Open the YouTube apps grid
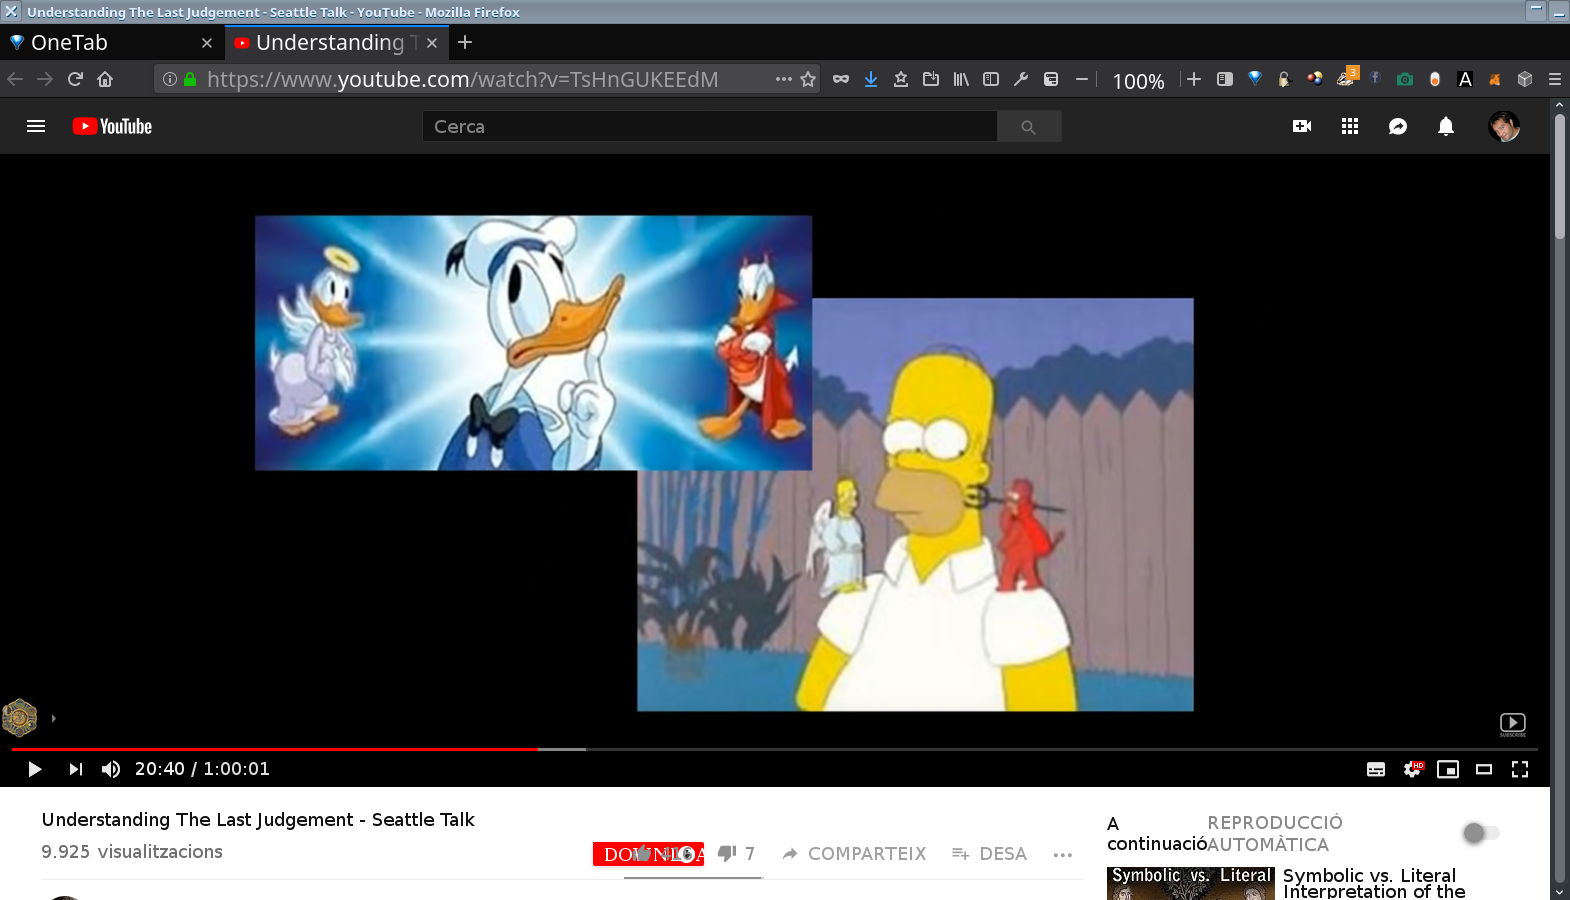 pyautogui.click(x=1350, y=126)
